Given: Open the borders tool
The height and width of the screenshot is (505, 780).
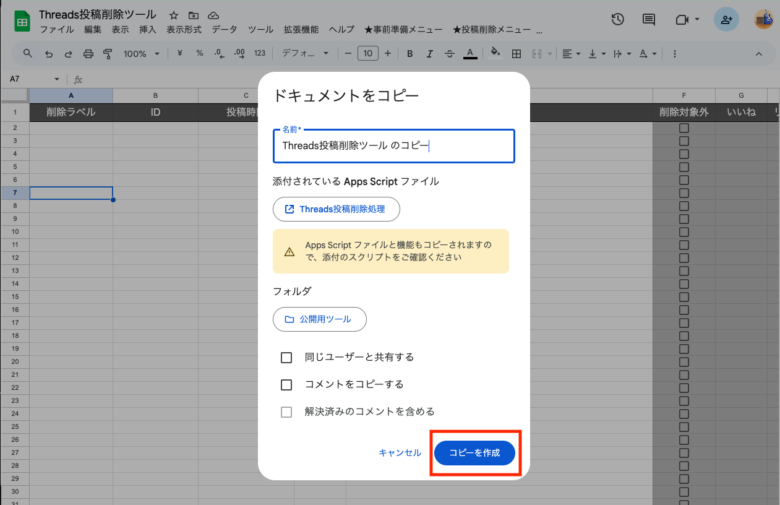Looking at the screenshot, I should pos(516,54).
